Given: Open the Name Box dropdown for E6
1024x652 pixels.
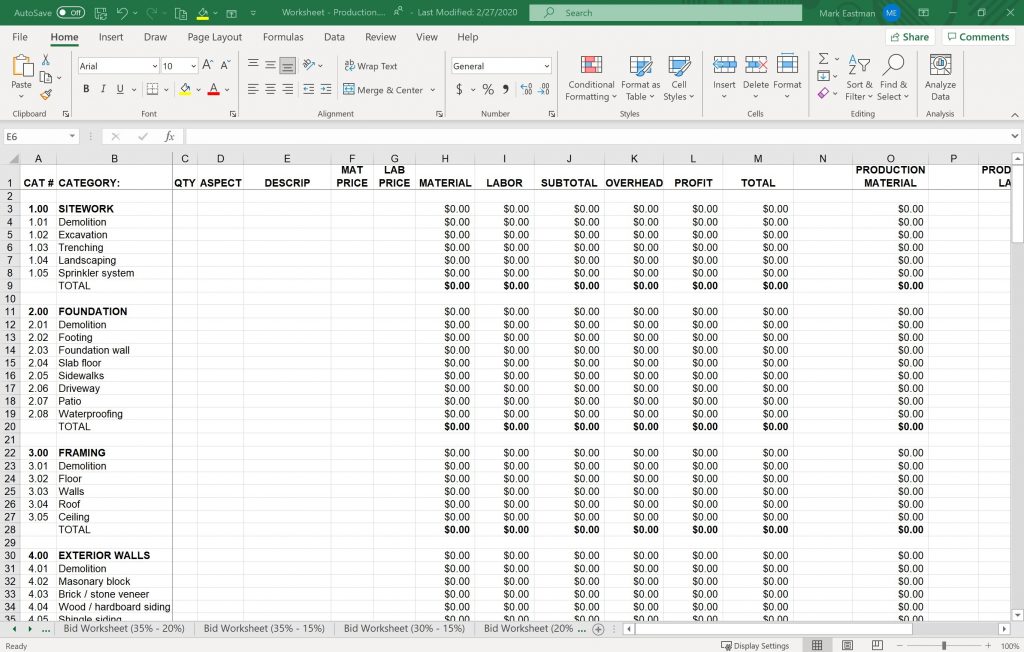Looking at the screenshot, I should [73, 136].
